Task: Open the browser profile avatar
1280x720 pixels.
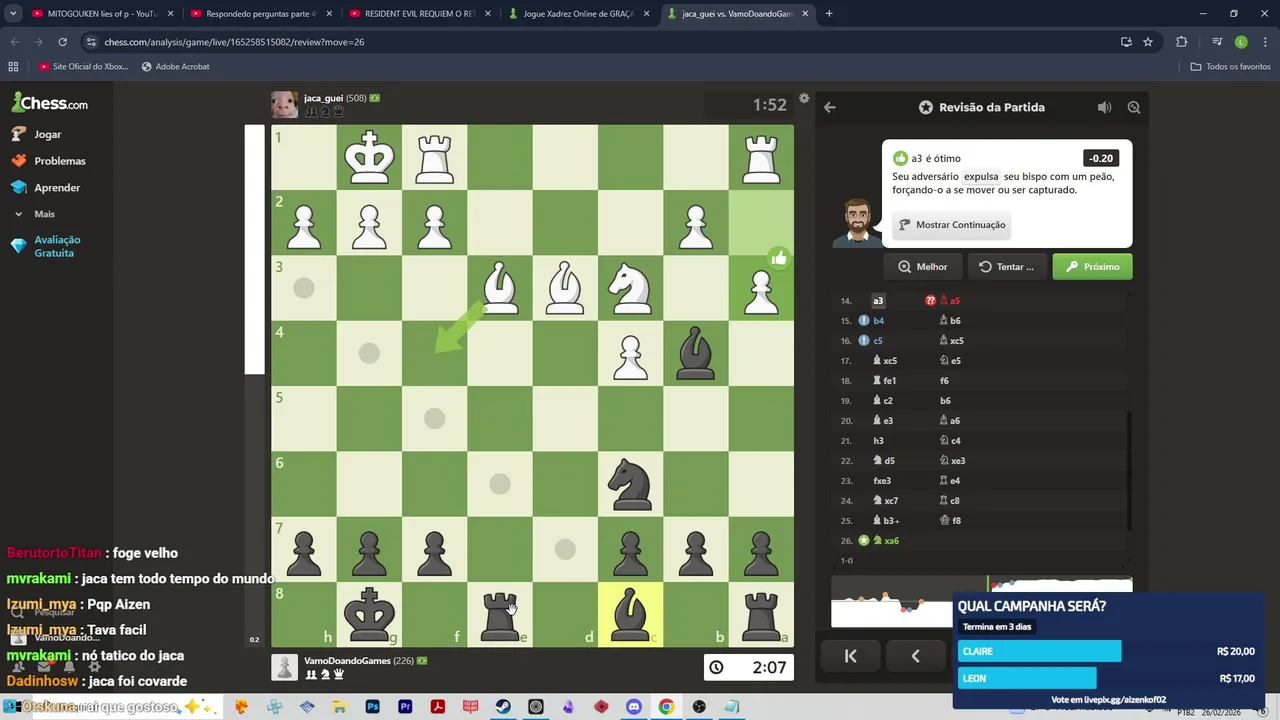Action: [1241, 42]
